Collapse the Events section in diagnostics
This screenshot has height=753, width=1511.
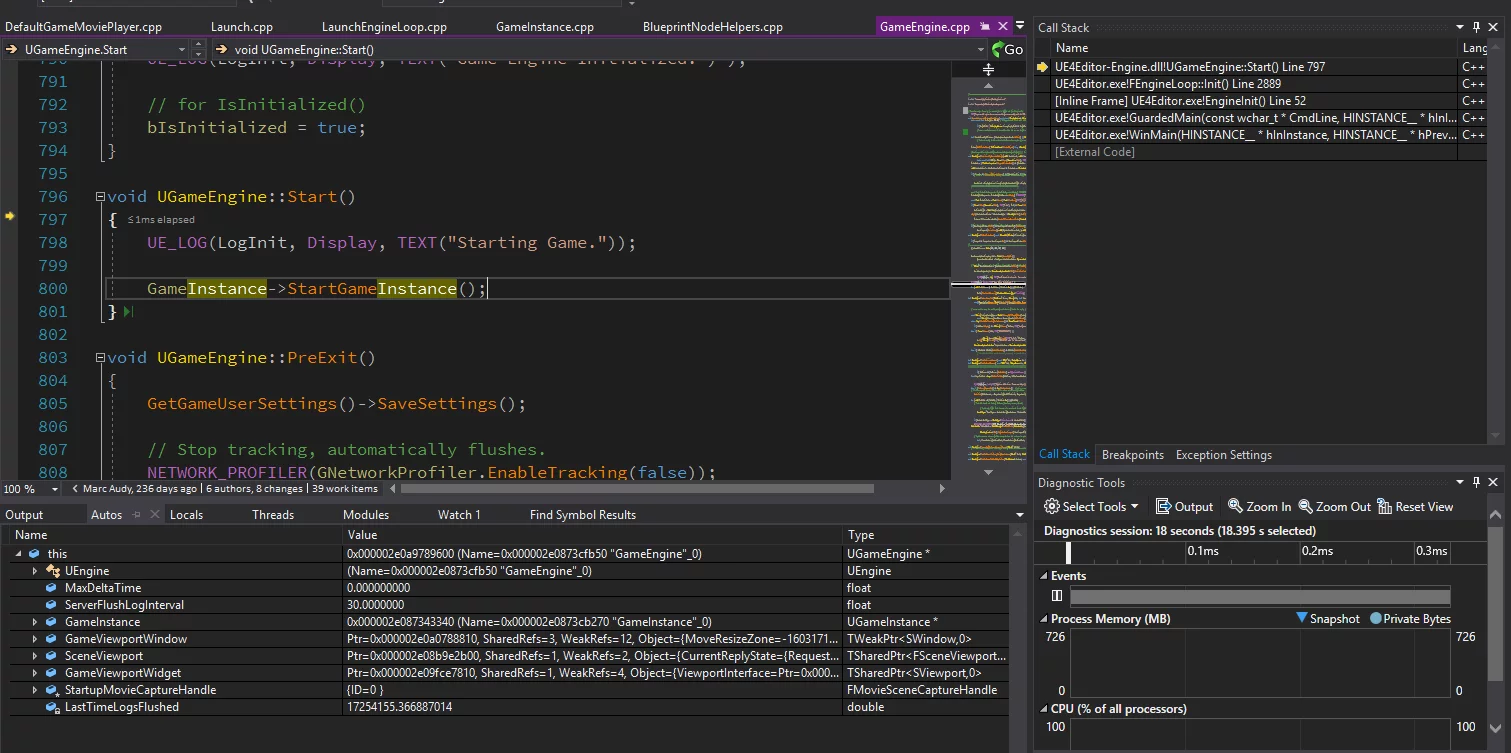[1044, 576]
